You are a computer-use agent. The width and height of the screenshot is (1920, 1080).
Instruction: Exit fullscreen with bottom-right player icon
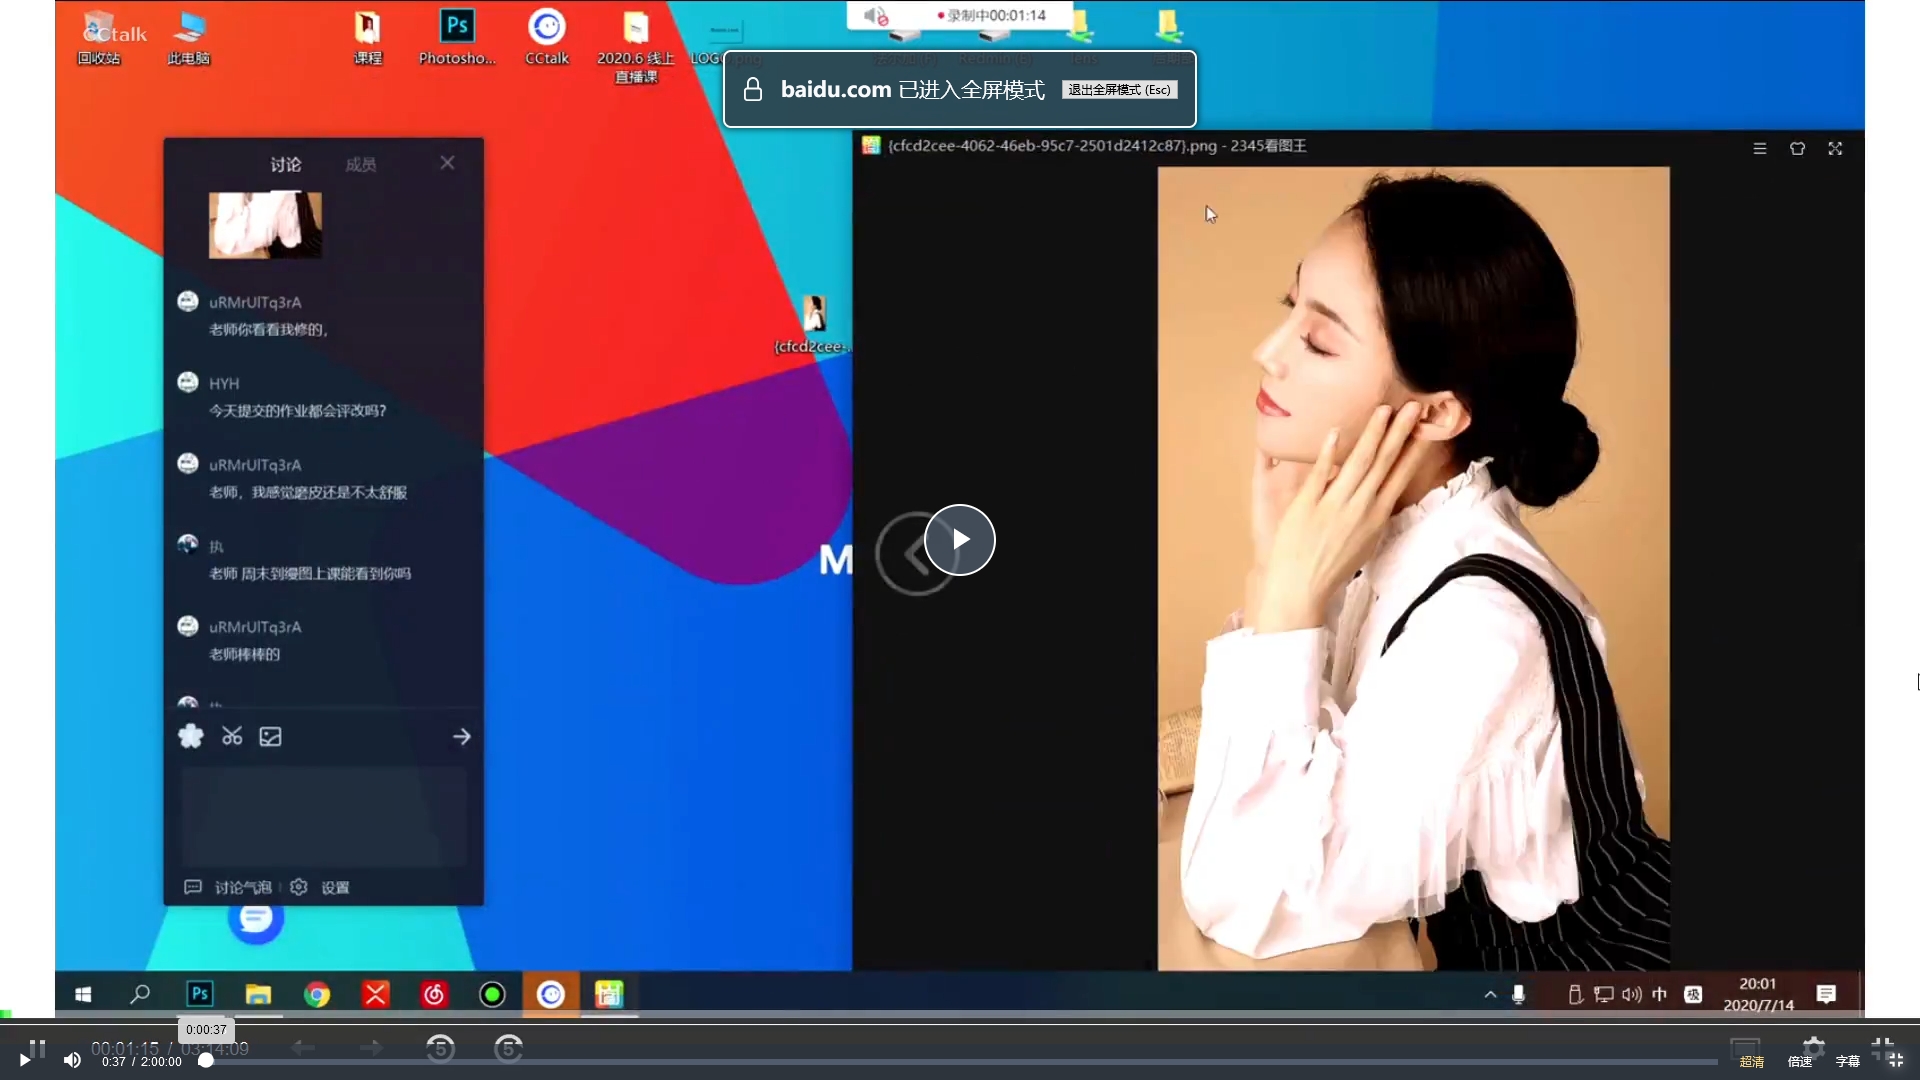point(1895,1061)
